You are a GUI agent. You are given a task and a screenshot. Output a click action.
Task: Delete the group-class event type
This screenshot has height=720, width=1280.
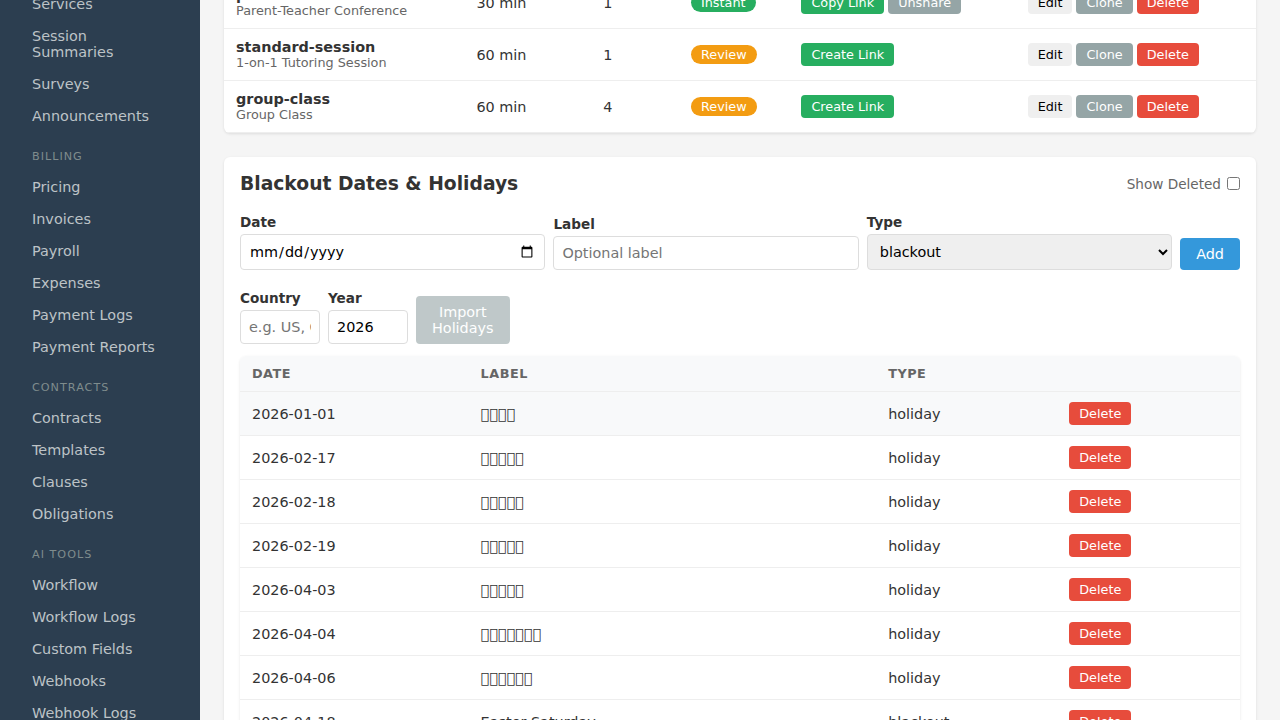coord(1168,107)
